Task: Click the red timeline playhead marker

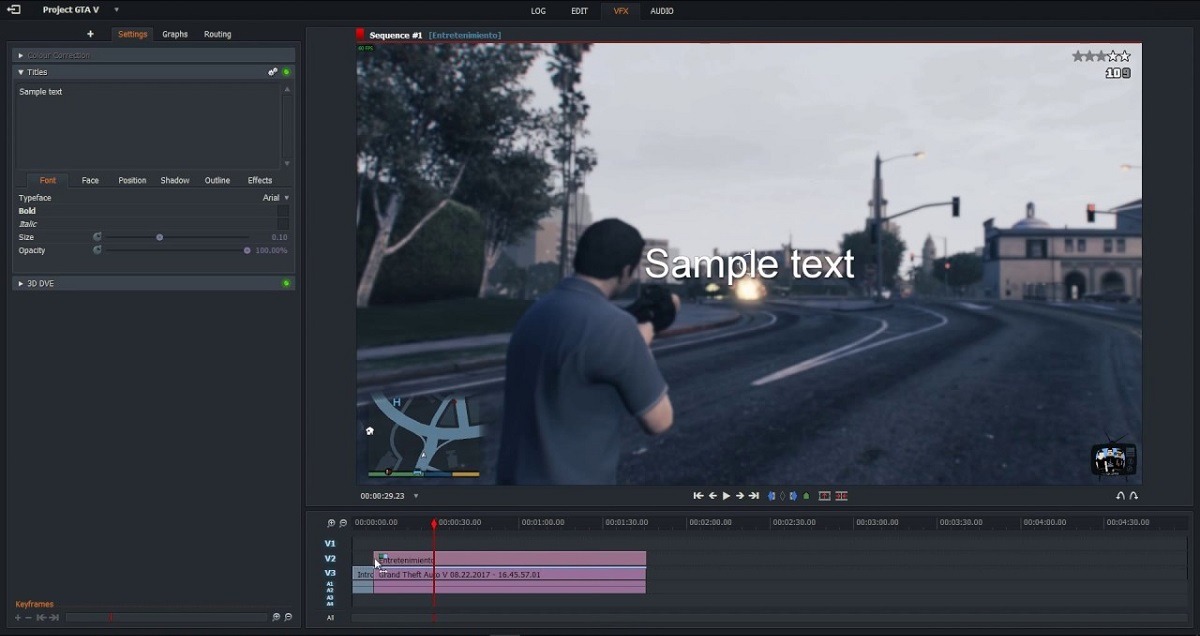Action: (x=434, y=524)
